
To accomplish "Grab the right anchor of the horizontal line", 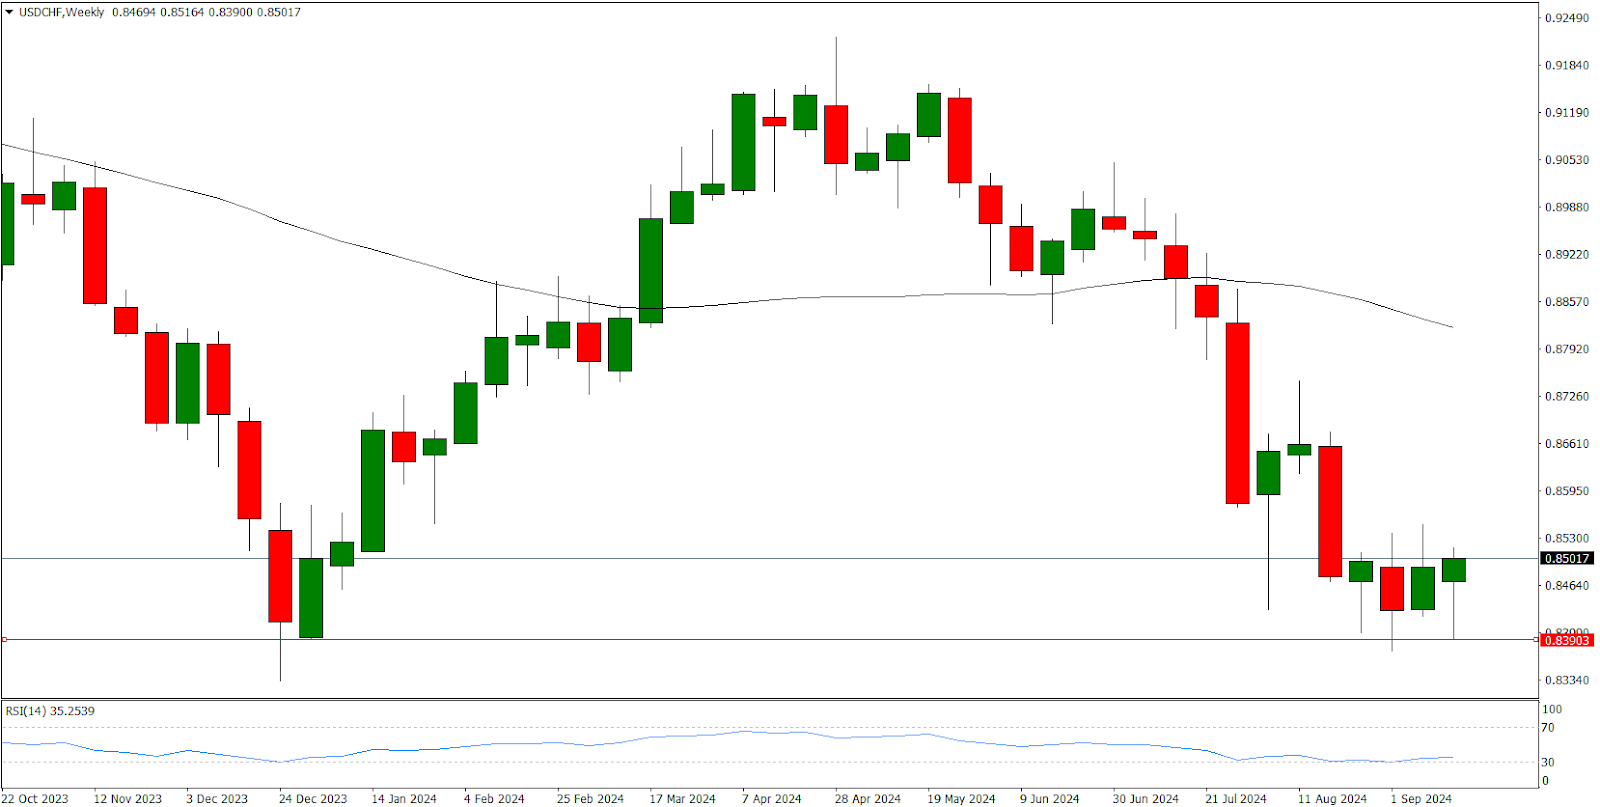I will (x=1536, y=639).
